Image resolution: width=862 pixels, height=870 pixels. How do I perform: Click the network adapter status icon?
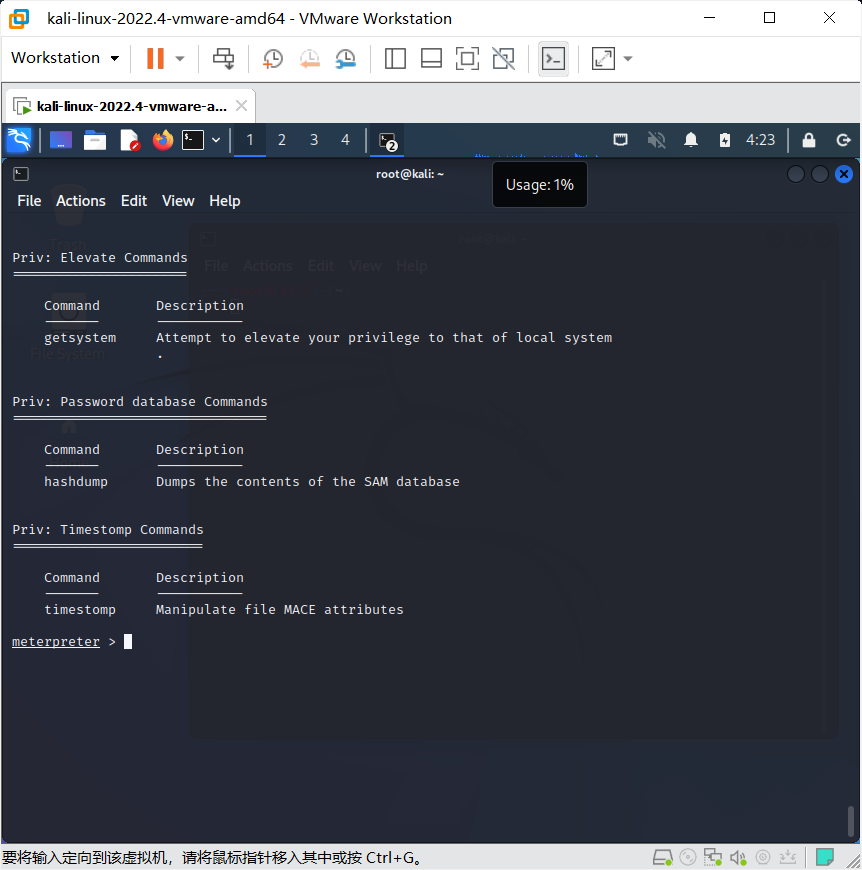[x=713, y=858]
